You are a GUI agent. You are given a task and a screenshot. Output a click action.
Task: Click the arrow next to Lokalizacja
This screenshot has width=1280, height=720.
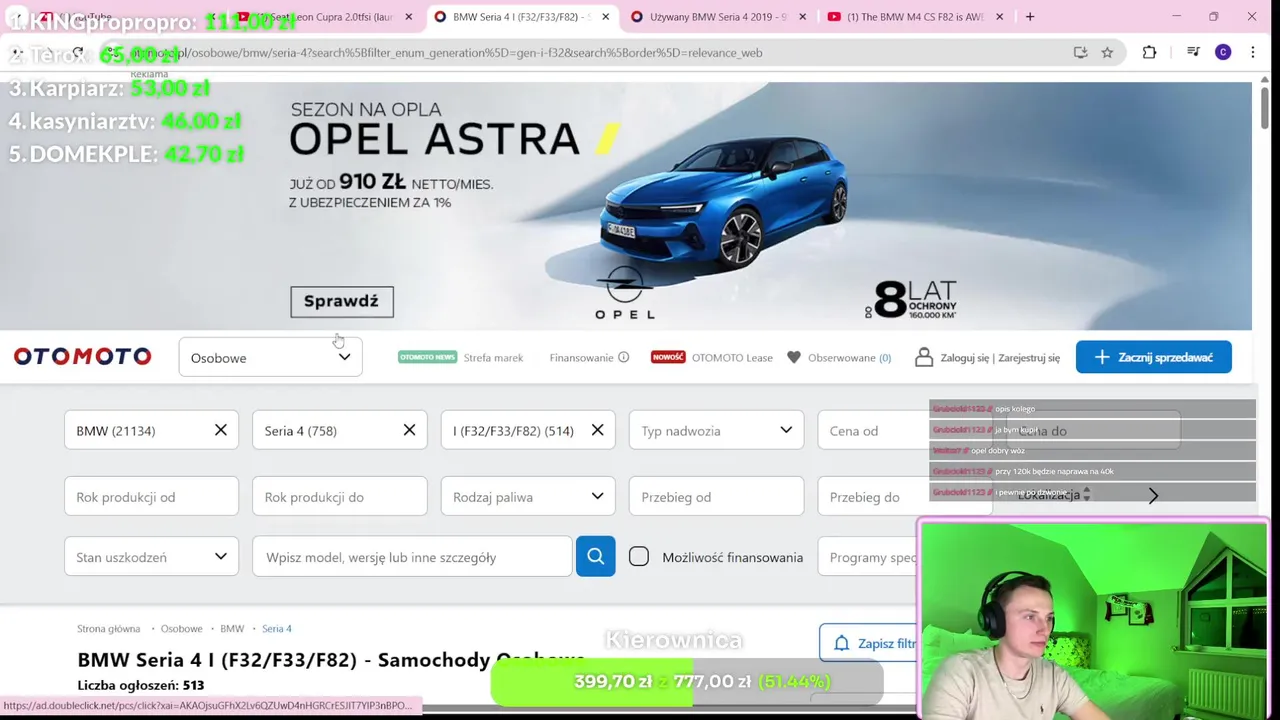tap(1153, 496)
